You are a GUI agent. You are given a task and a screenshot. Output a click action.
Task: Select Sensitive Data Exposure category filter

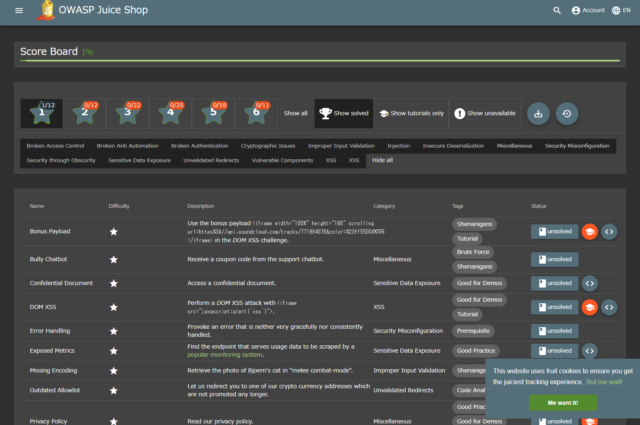click(140, 160)
